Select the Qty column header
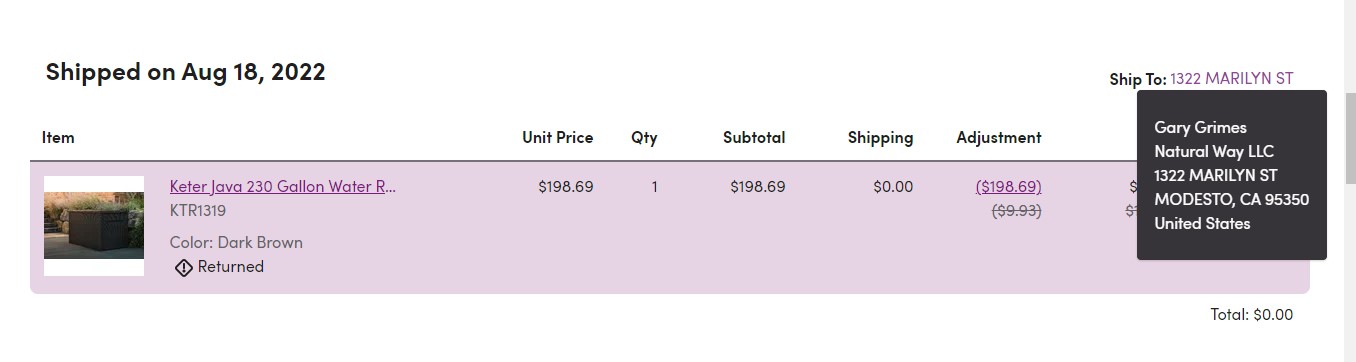This screenshot has height=362, width=1356. coord(644,137)
